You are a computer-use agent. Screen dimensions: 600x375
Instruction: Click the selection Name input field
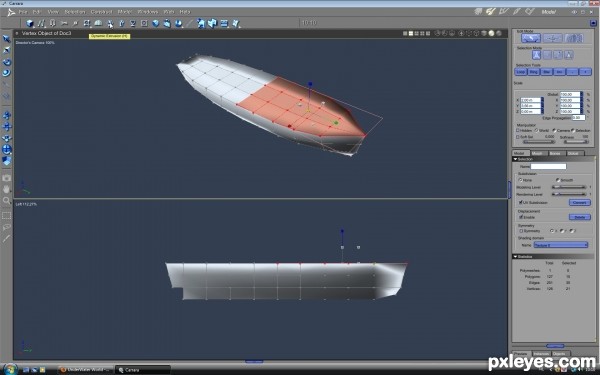pos(548,166)
